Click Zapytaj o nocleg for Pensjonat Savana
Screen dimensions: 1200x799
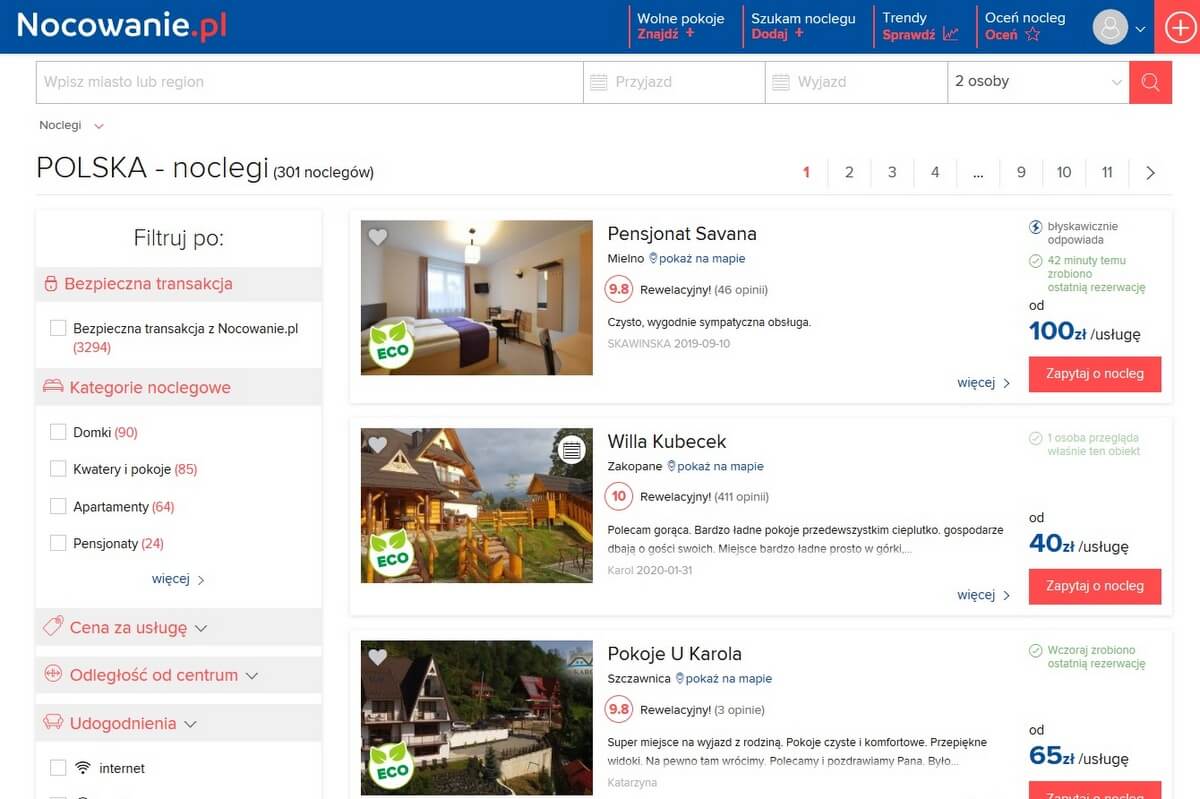point(1094,373)
